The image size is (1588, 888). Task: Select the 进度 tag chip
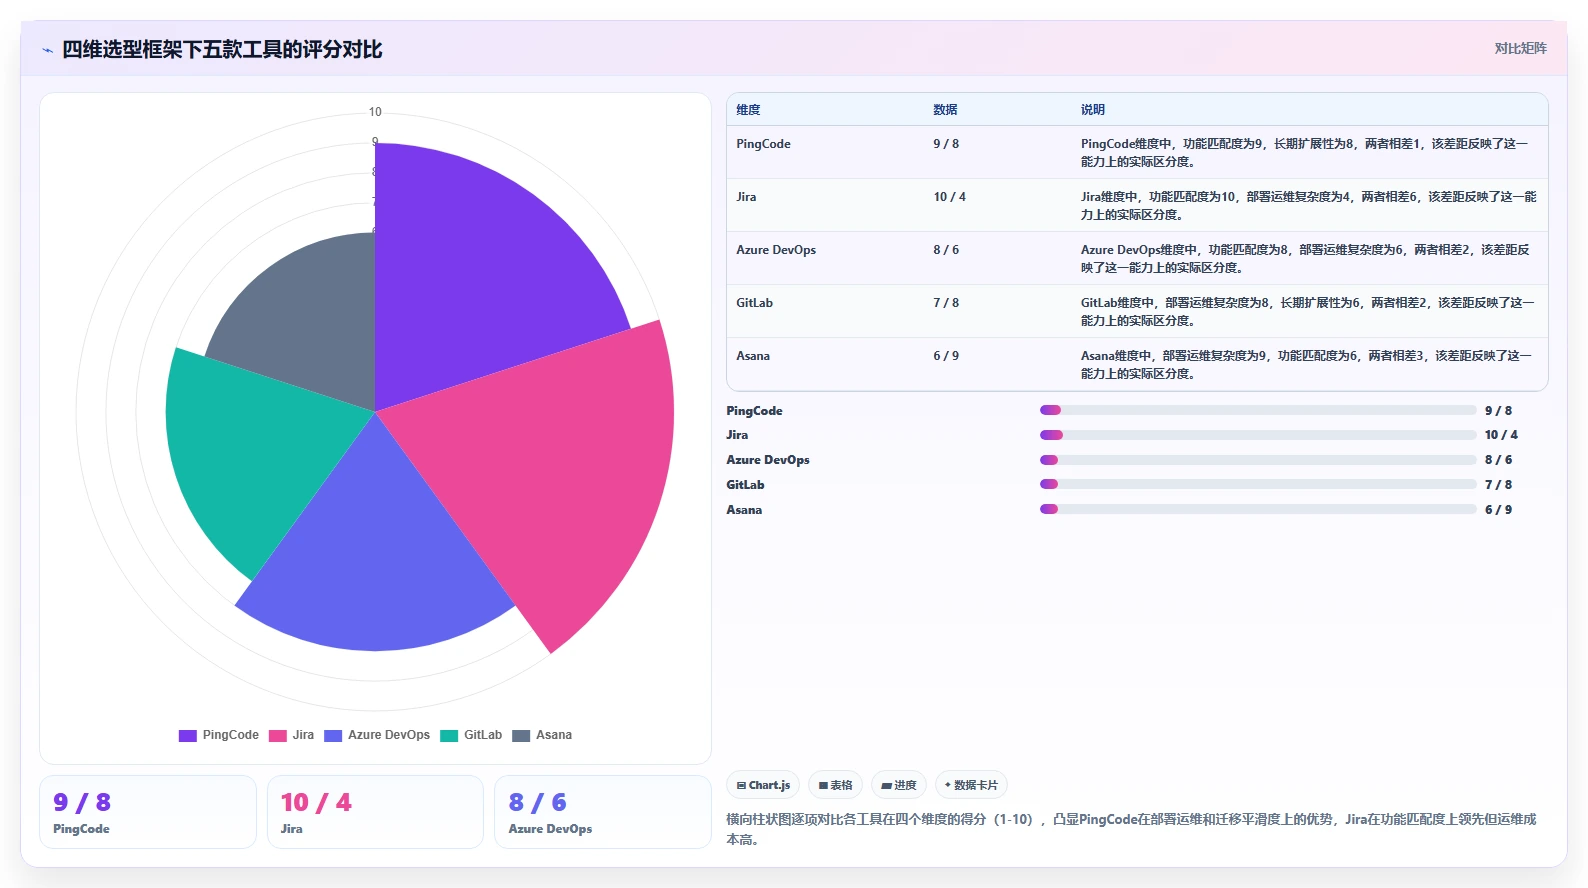click(x=899, y=785)
